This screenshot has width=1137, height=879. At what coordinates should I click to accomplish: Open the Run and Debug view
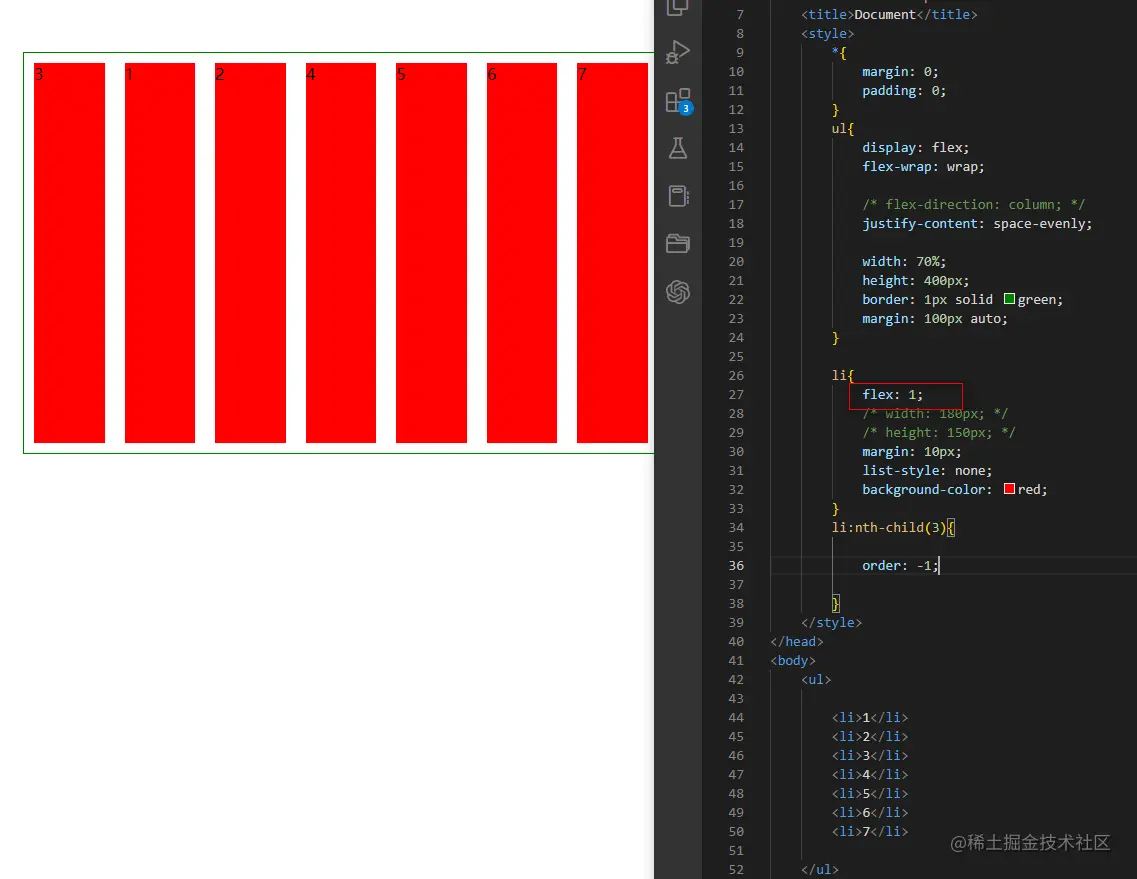click(677, 52)
